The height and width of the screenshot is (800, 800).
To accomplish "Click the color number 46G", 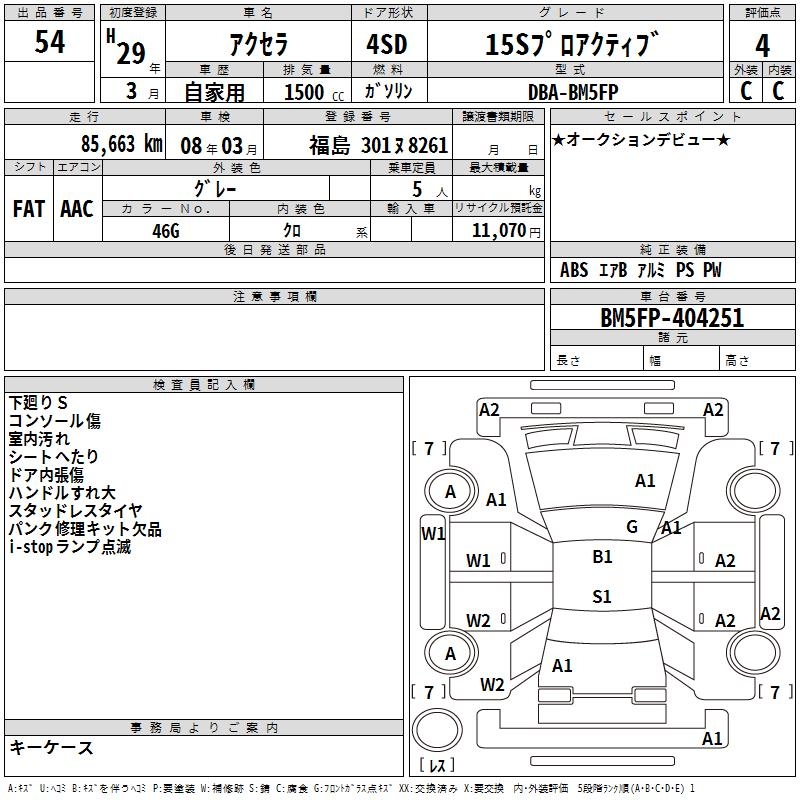I will (165, 231).
